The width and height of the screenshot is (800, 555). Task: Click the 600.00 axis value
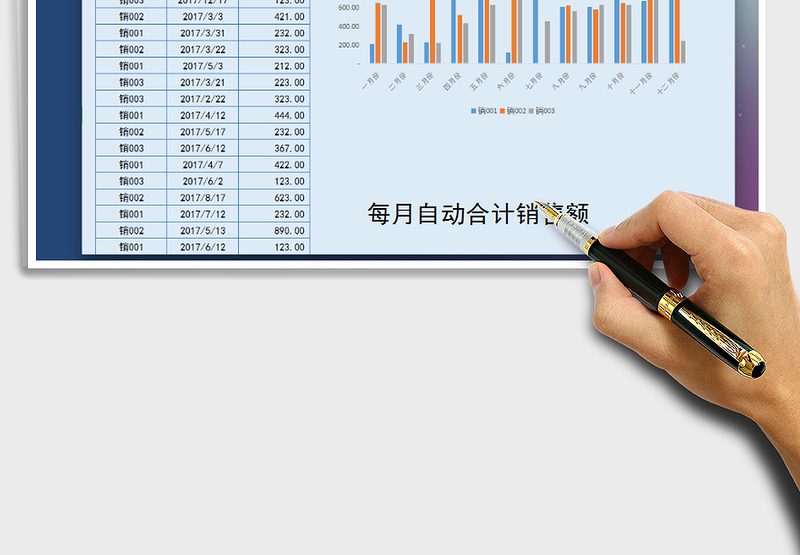[x=348, y=8]
